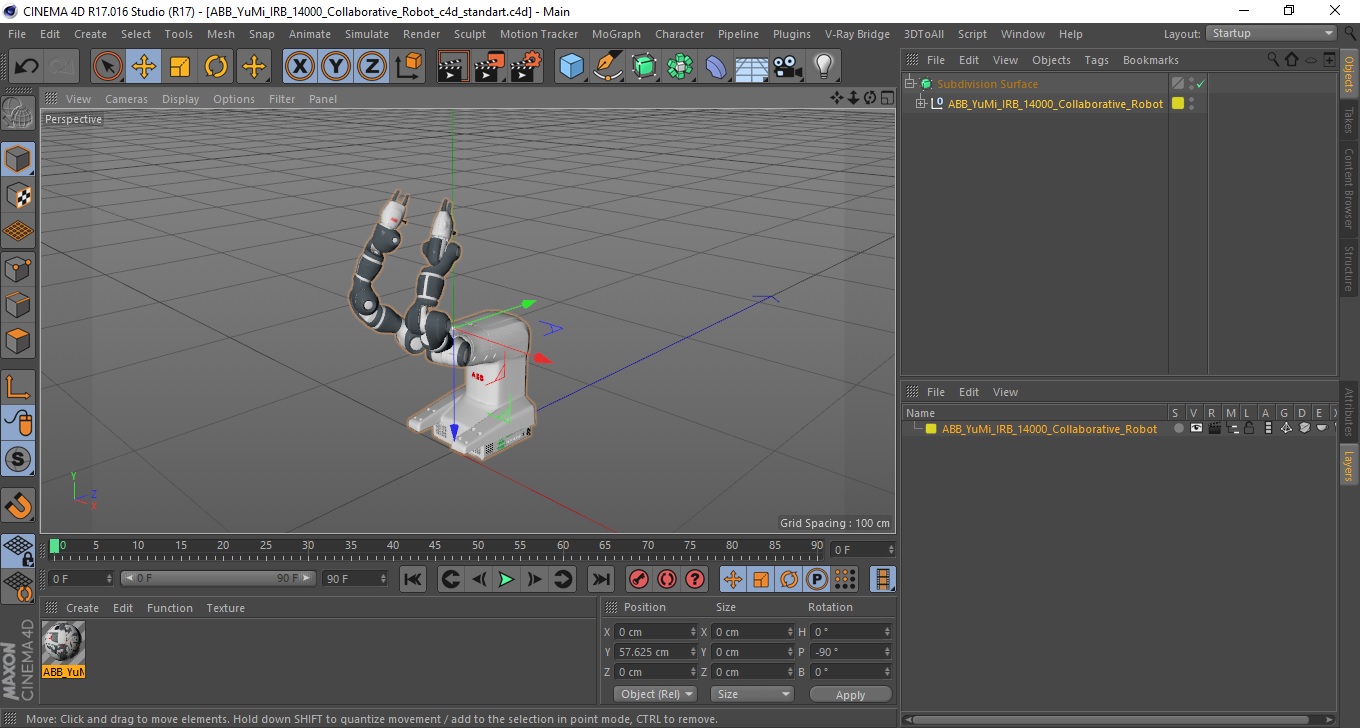
Task: Switch to Edges mode
Action: tap(18, 304)
